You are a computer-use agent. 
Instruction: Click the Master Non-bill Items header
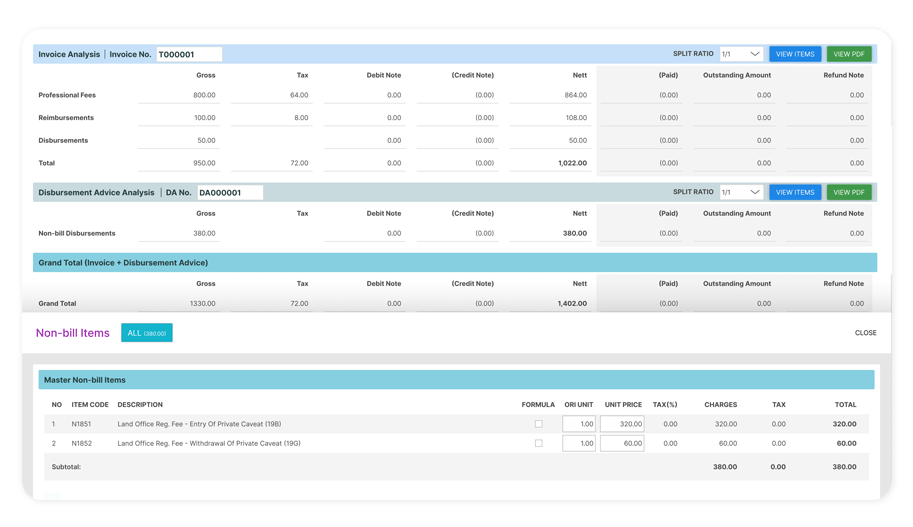85,380
